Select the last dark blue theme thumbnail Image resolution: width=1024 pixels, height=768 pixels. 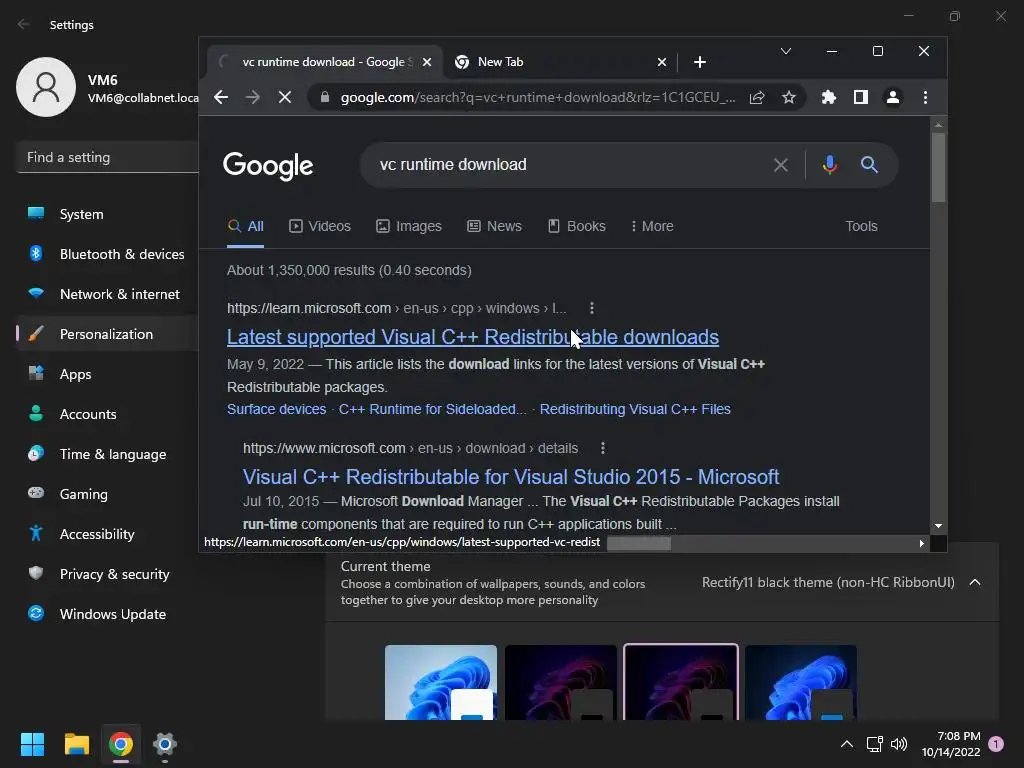pyautogui.click(x=801, y=682)
